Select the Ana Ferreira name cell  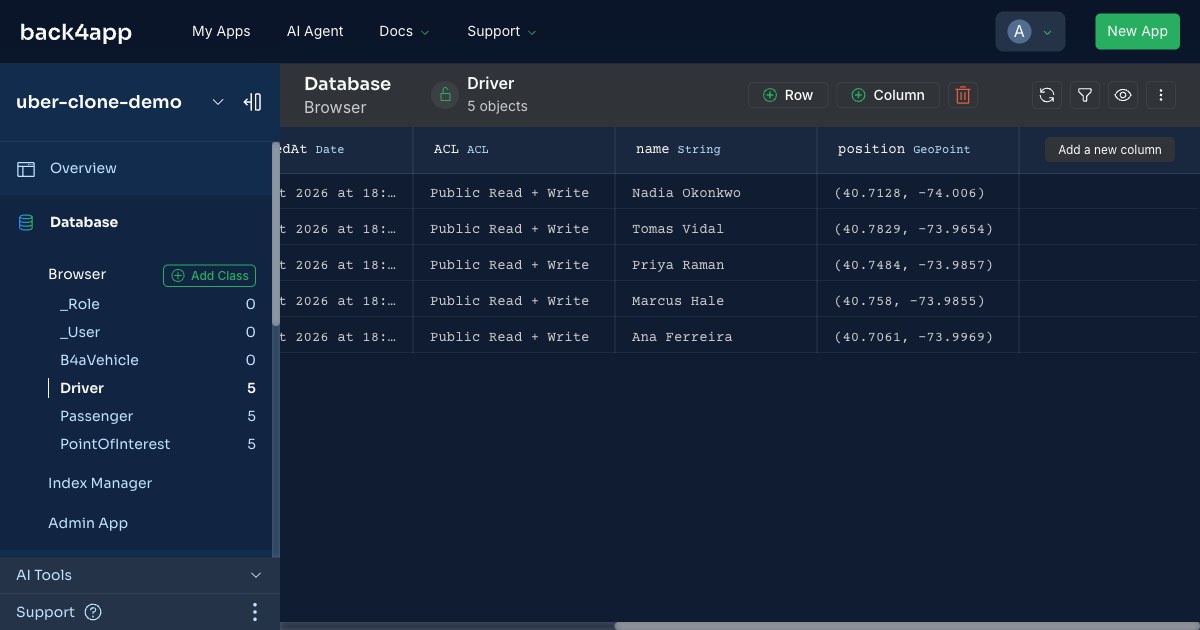(716, 337)
